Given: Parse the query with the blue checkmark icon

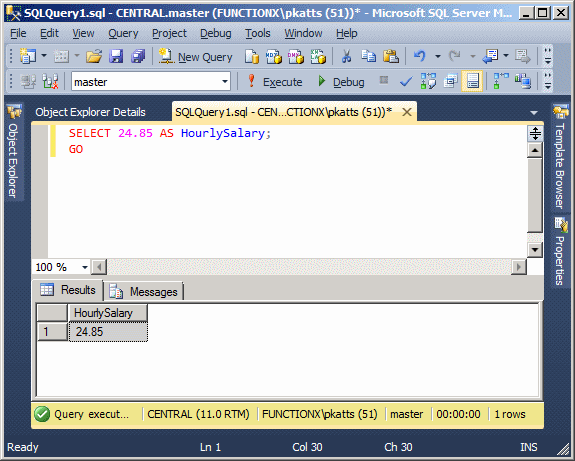Looking at the screenshot, I should pyautogui.click(x=406, y=81).
